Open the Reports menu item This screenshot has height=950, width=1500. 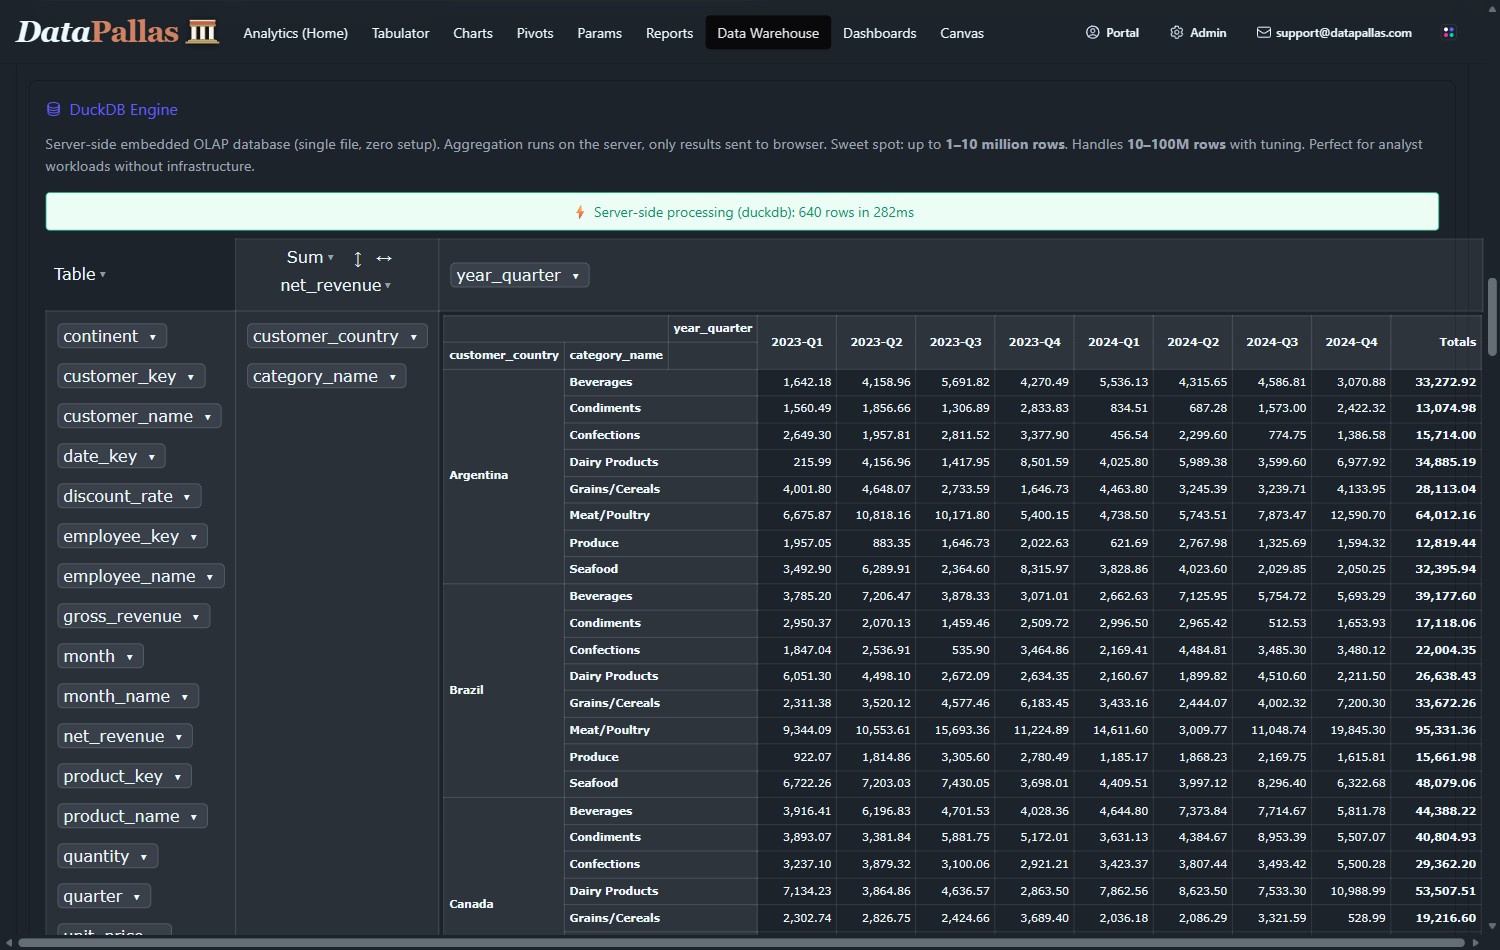(670, 33)
